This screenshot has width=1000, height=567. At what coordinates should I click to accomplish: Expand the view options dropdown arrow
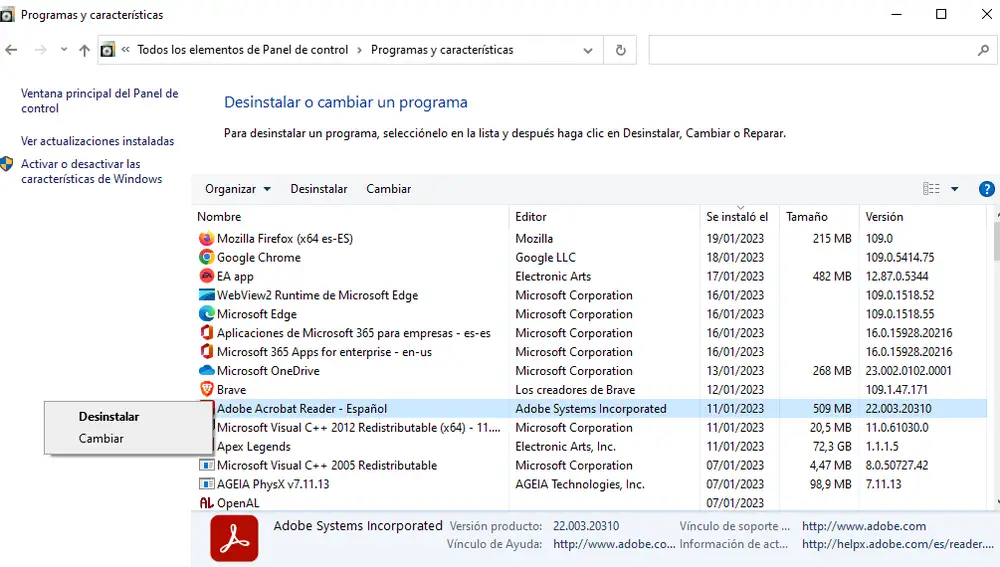point(954,189)
